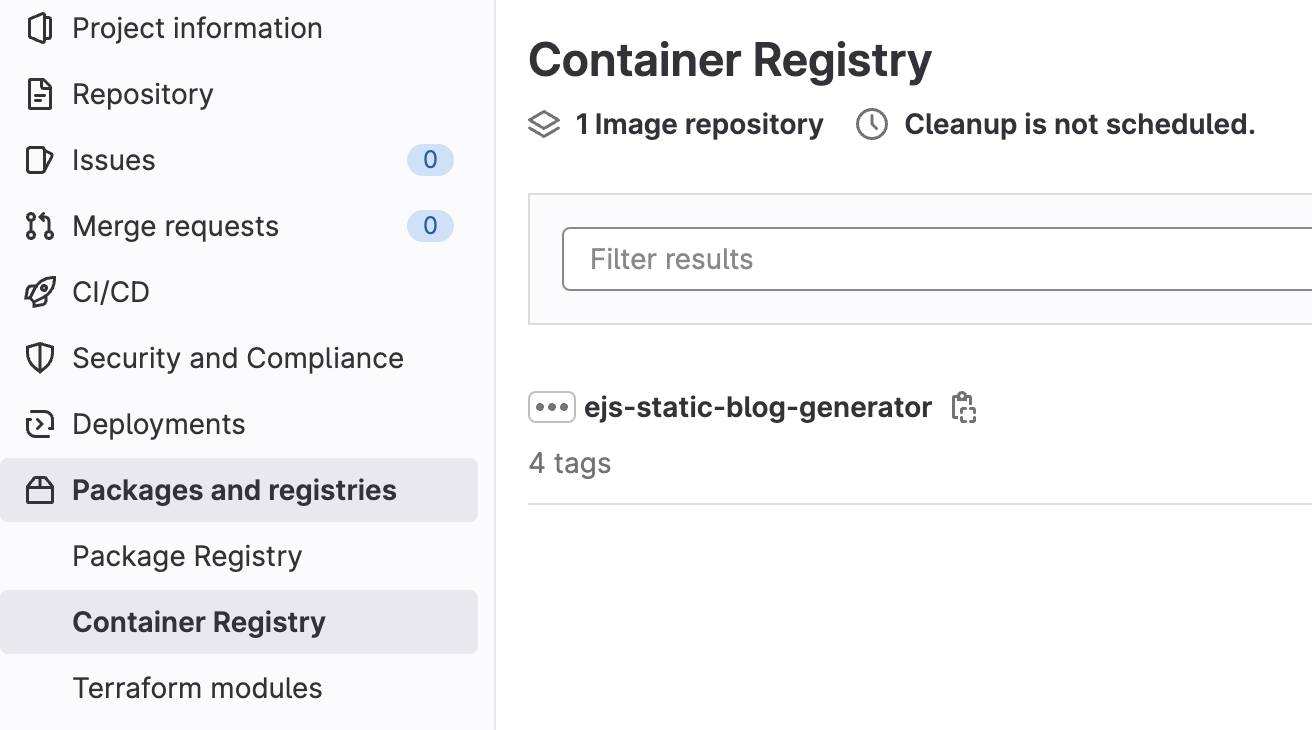Open Repository from the sidebar

[143, 94]
